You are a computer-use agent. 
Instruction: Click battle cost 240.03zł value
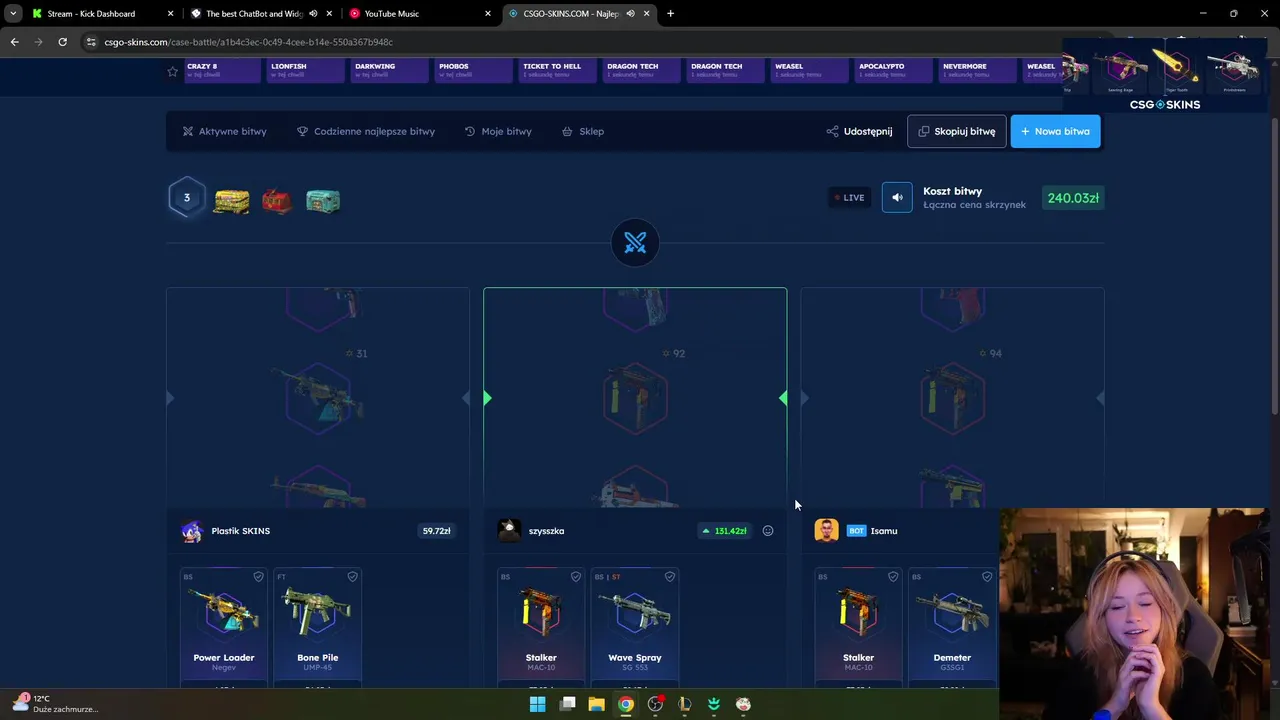pos(1073,198)
